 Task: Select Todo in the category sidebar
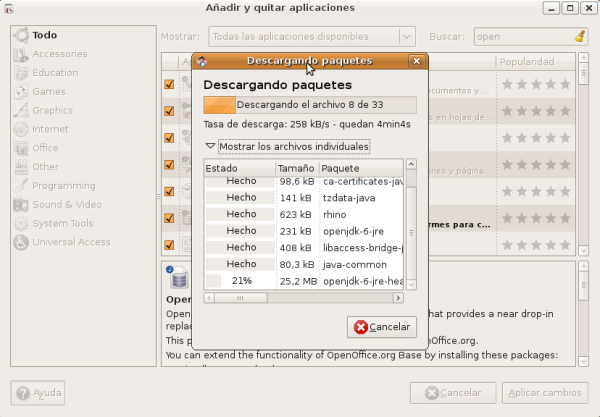coord(44,35)
